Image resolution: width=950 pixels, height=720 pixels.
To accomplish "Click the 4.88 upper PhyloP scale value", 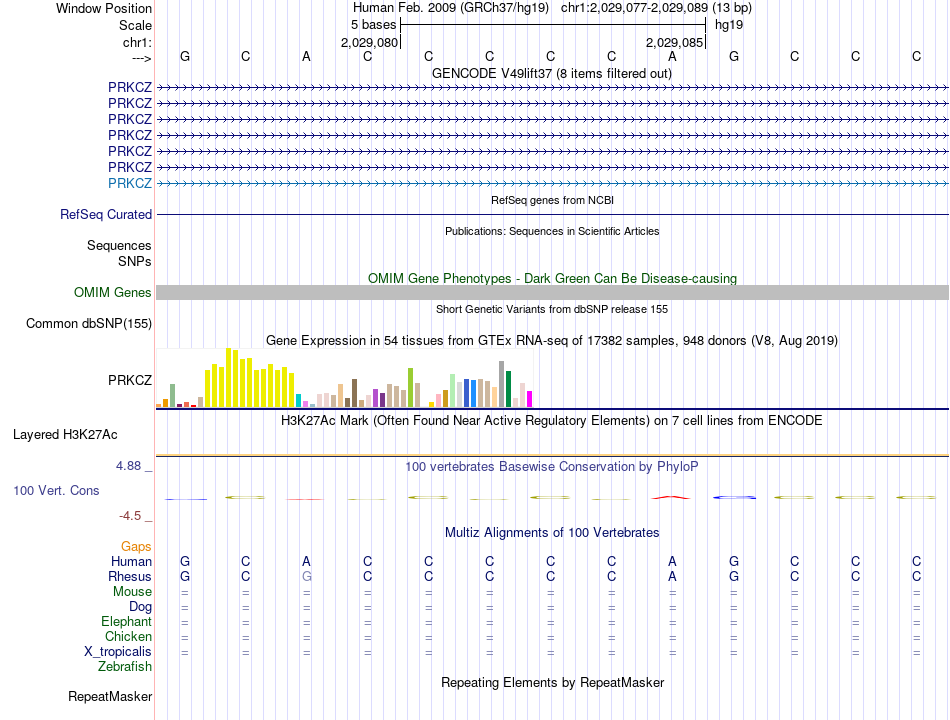I will point(128,466).
